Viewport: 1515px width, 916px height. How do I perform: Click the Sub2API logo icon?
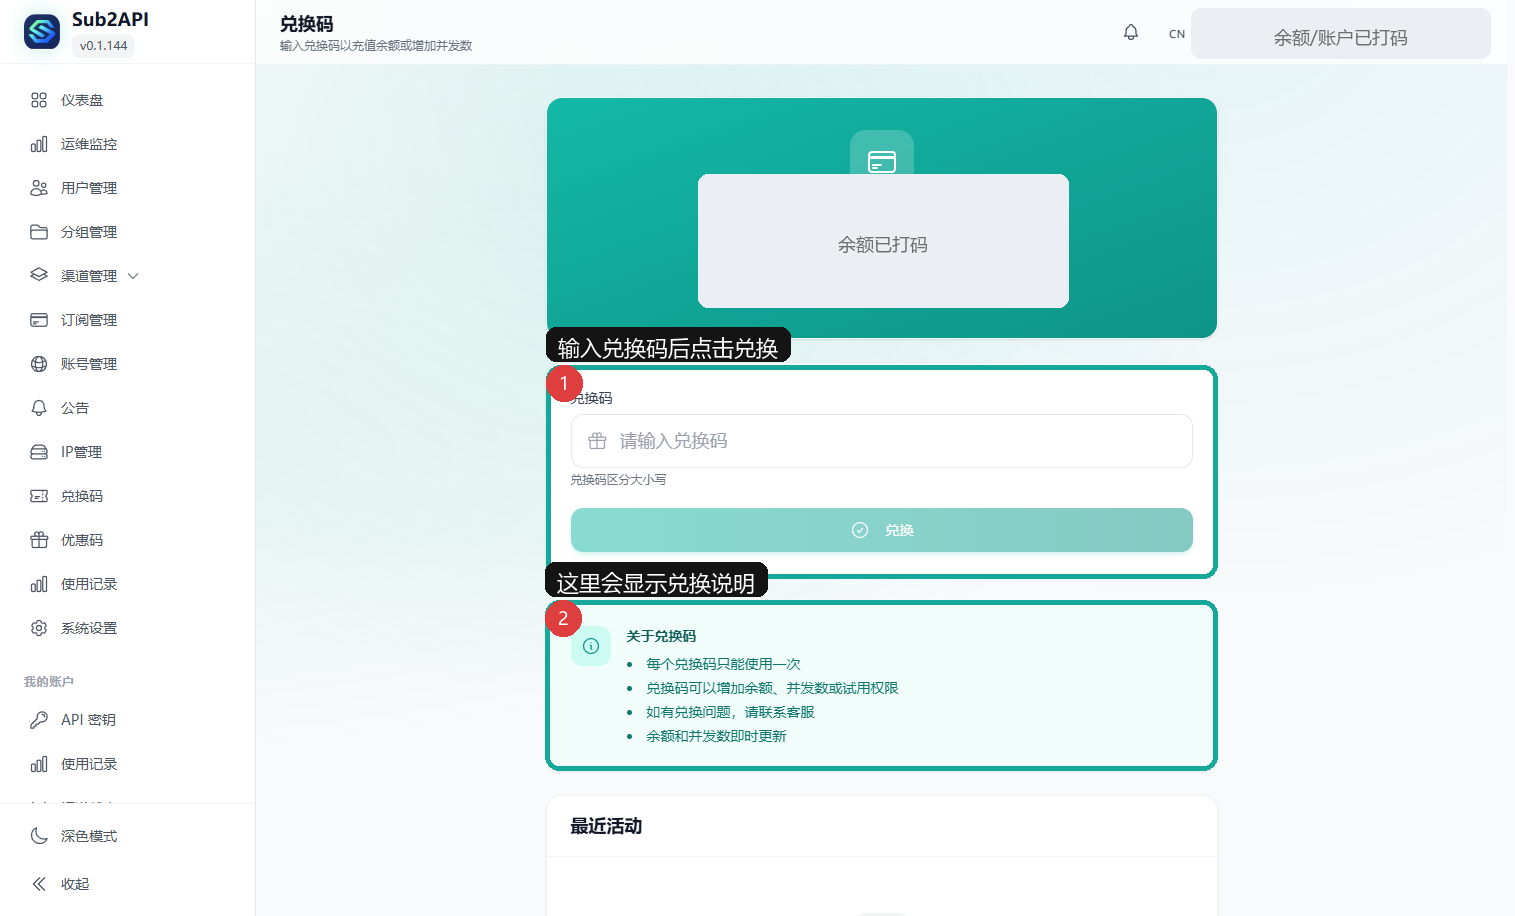(x=42, y=32)
